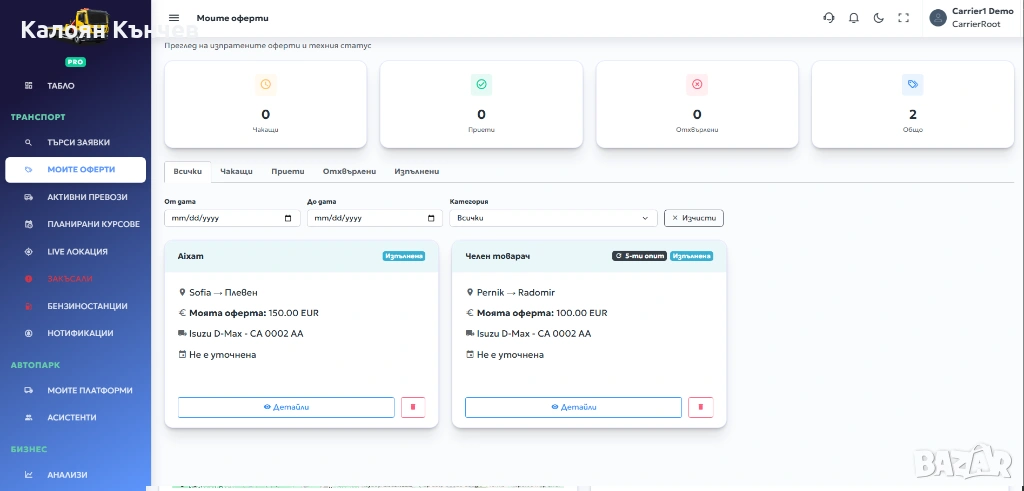Delete the Aixam offer with trash button
1024x491 pixels.
point(413,407)
